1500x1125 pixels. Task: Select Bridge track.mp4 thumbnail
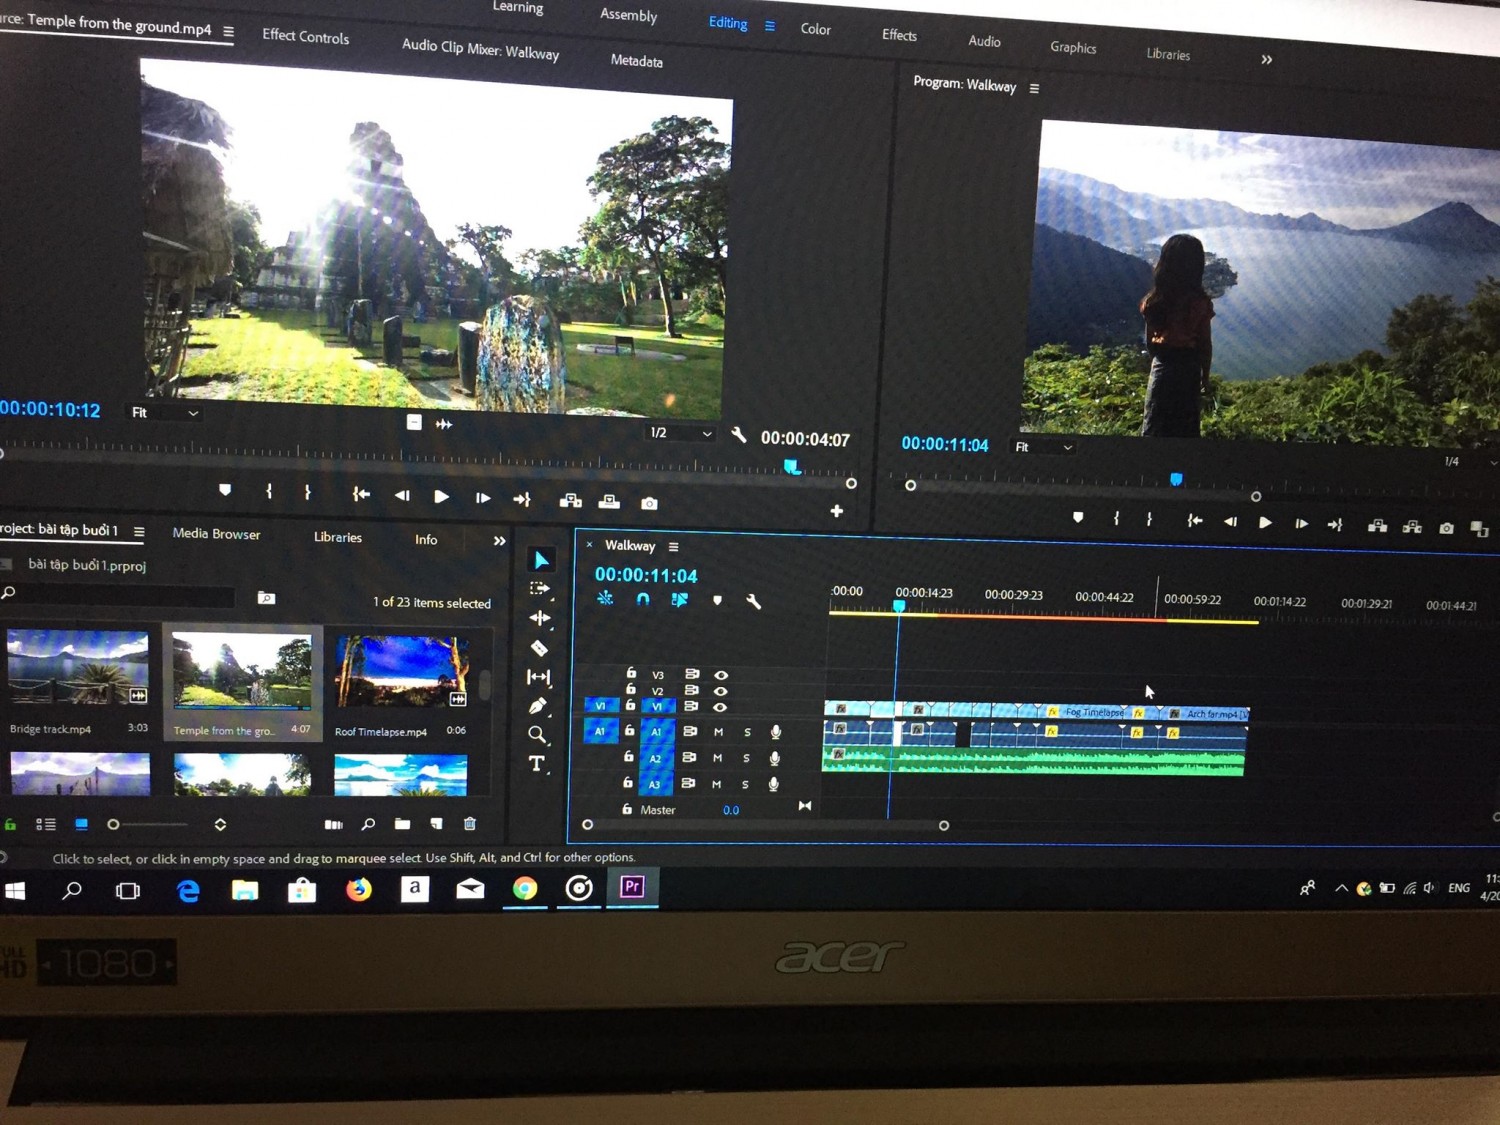point(78,668)
